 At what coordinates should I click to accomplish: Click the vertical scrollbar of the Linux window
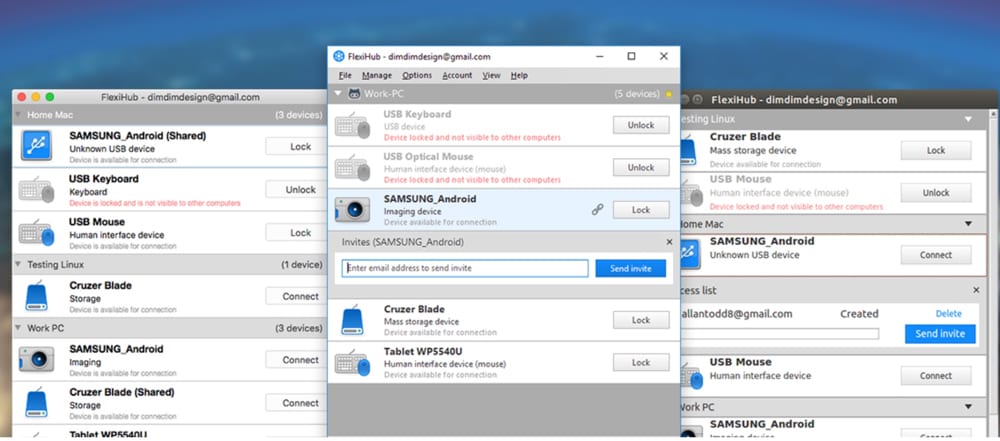(993, 273)
